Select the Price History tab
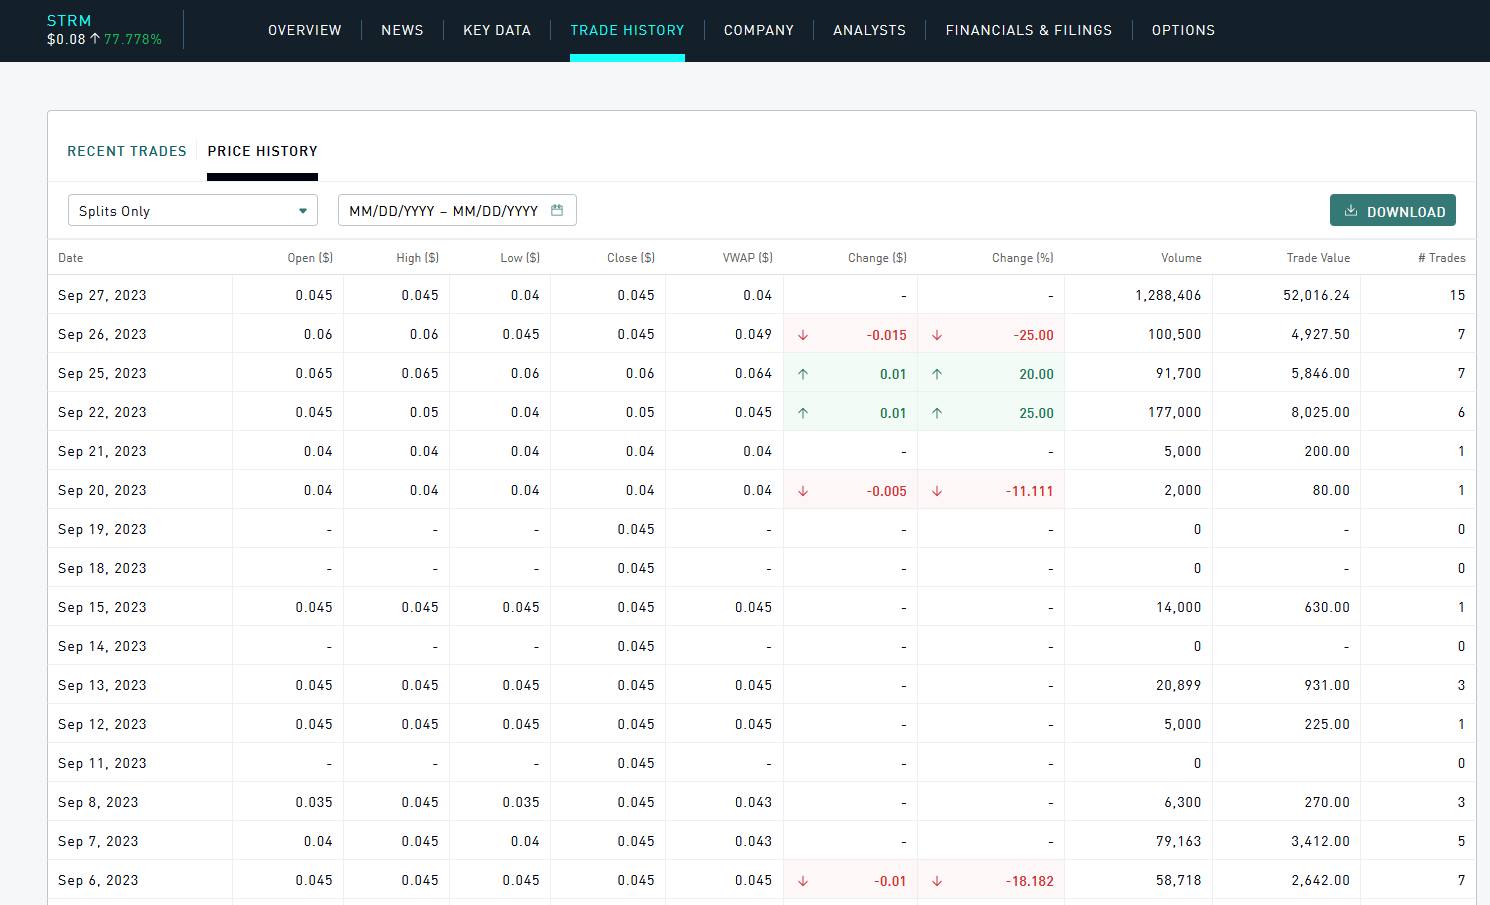The height and width of the screenshot is (905, 1490). coord(262,151)
